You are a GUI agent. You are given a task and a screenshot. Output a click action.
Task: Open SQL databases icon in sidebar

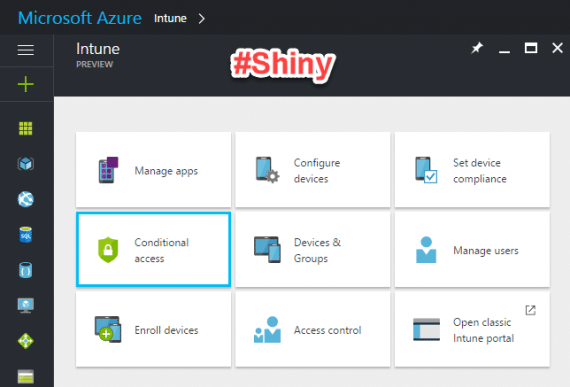[x=25, y=235]
